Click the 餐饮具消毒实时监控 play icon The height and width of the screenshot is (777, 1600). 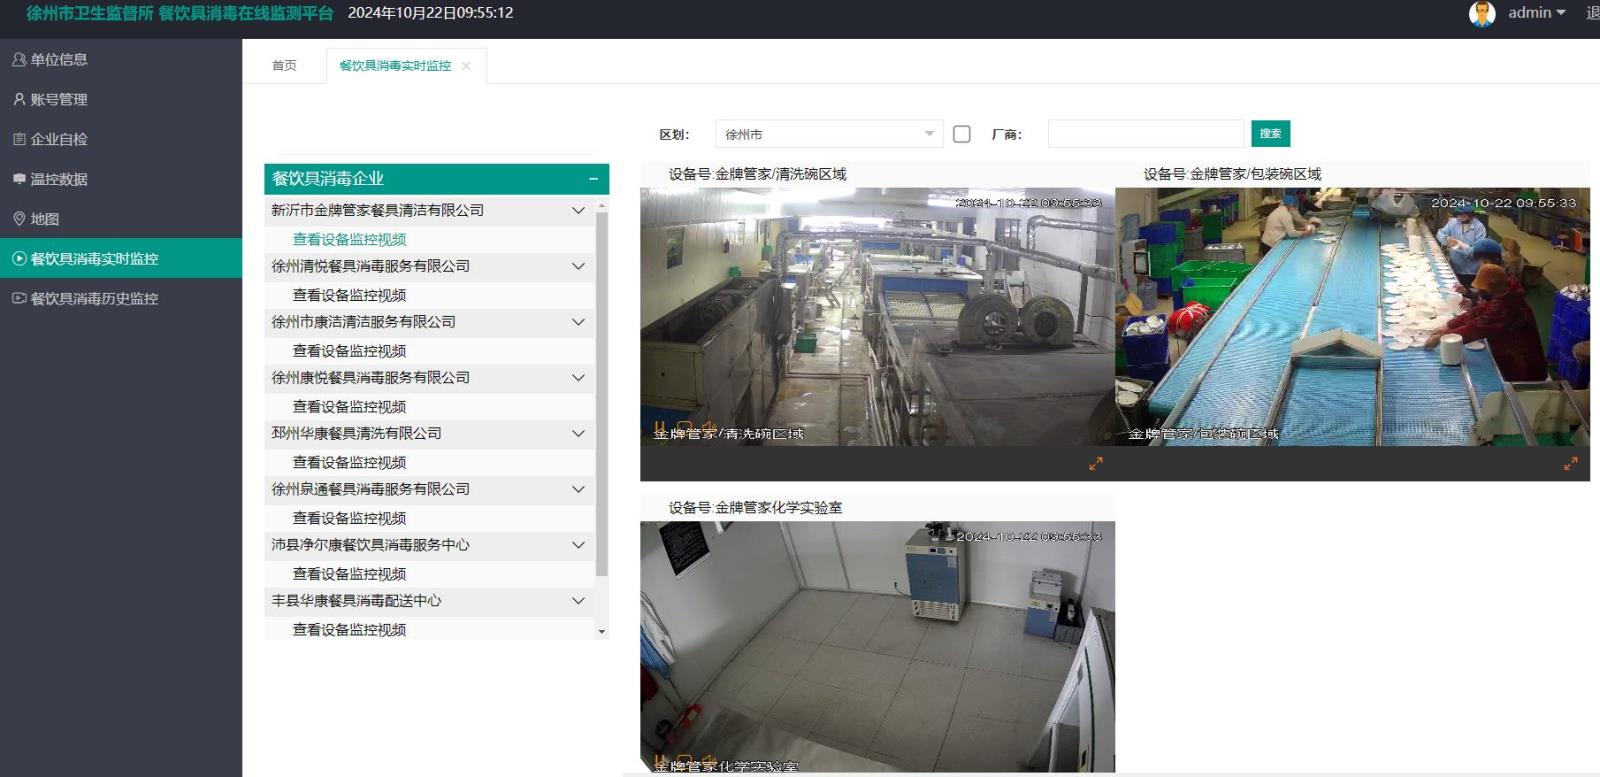tap(19, 258)
